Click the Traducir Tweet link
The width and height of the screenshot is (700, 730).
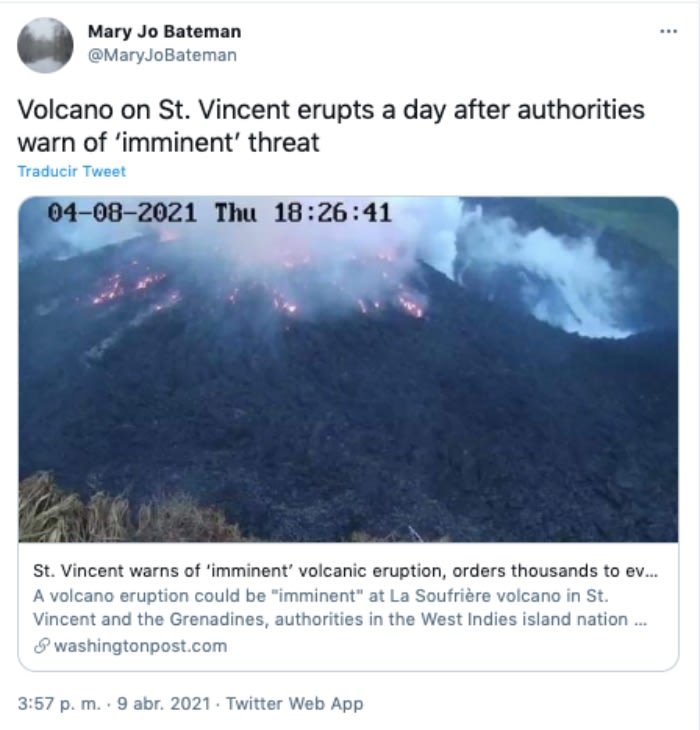(x=72, y=171)
